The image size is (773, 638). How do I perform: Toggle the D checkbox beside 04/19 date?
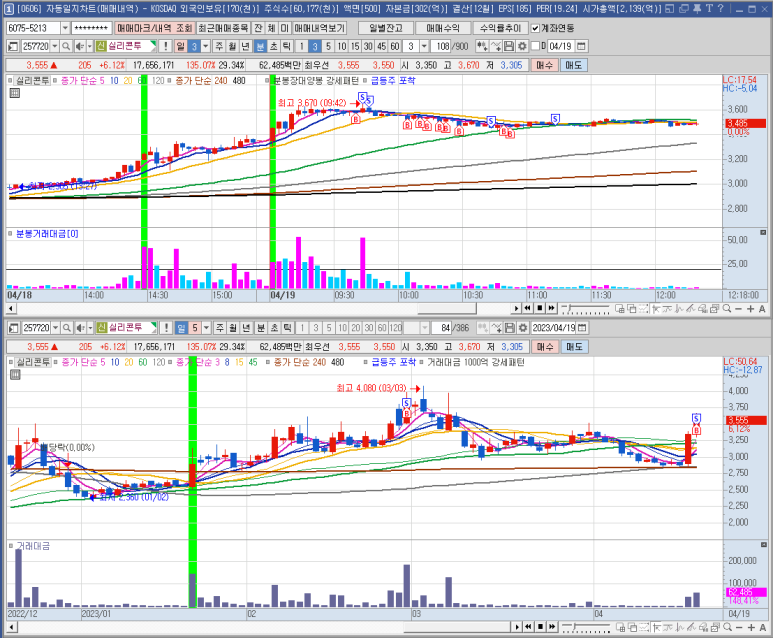tap(535, 46)
